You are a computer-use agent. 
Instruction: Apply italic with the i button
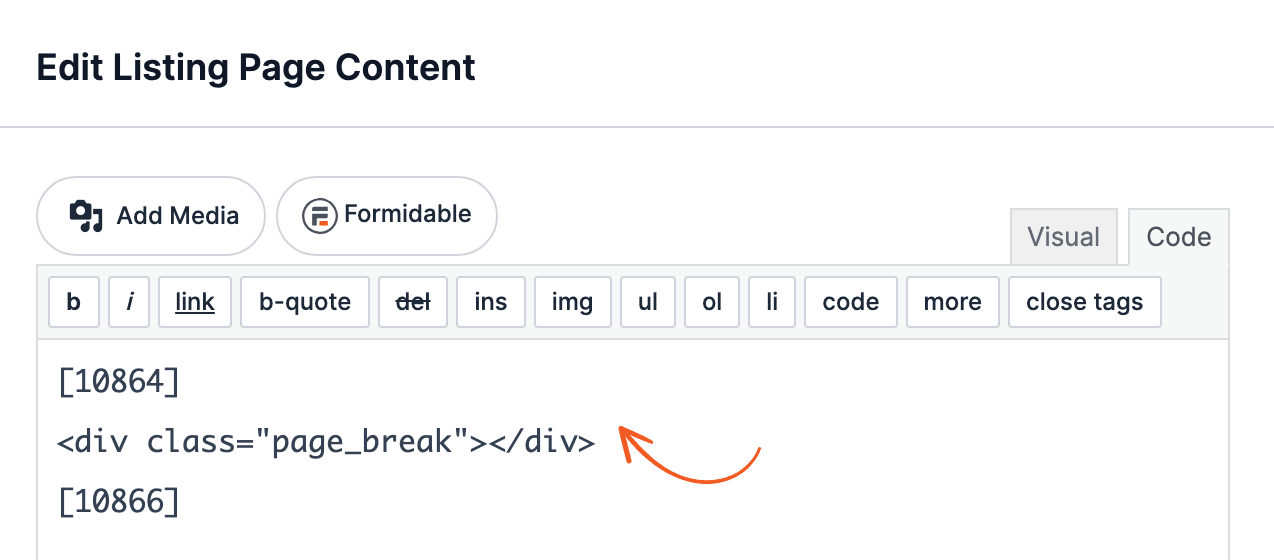(130, 302)
